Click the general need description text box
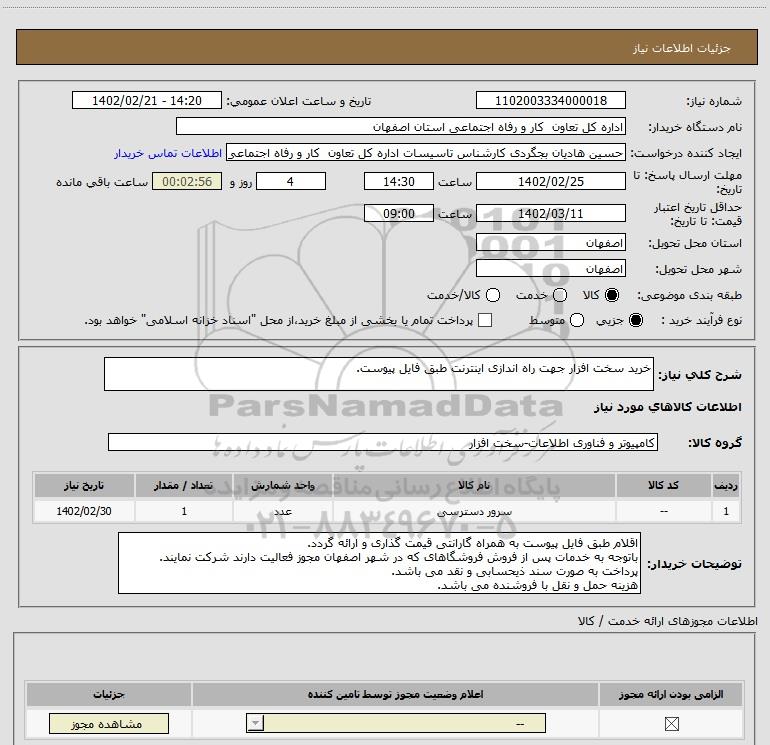This screenshot has height=745, width=770. (379, 374)
